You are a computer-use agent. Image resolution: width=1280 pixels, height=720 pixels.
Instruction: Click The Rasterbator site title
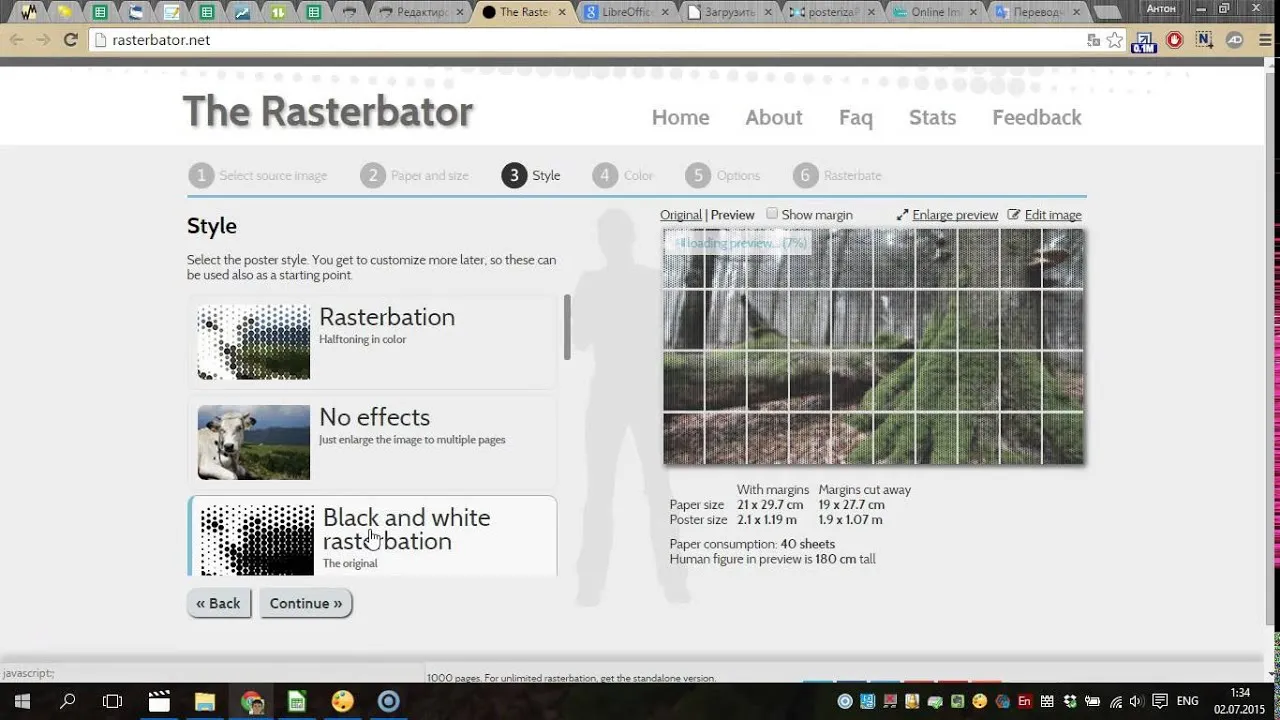pyautogui.click(x=328, y=112)
